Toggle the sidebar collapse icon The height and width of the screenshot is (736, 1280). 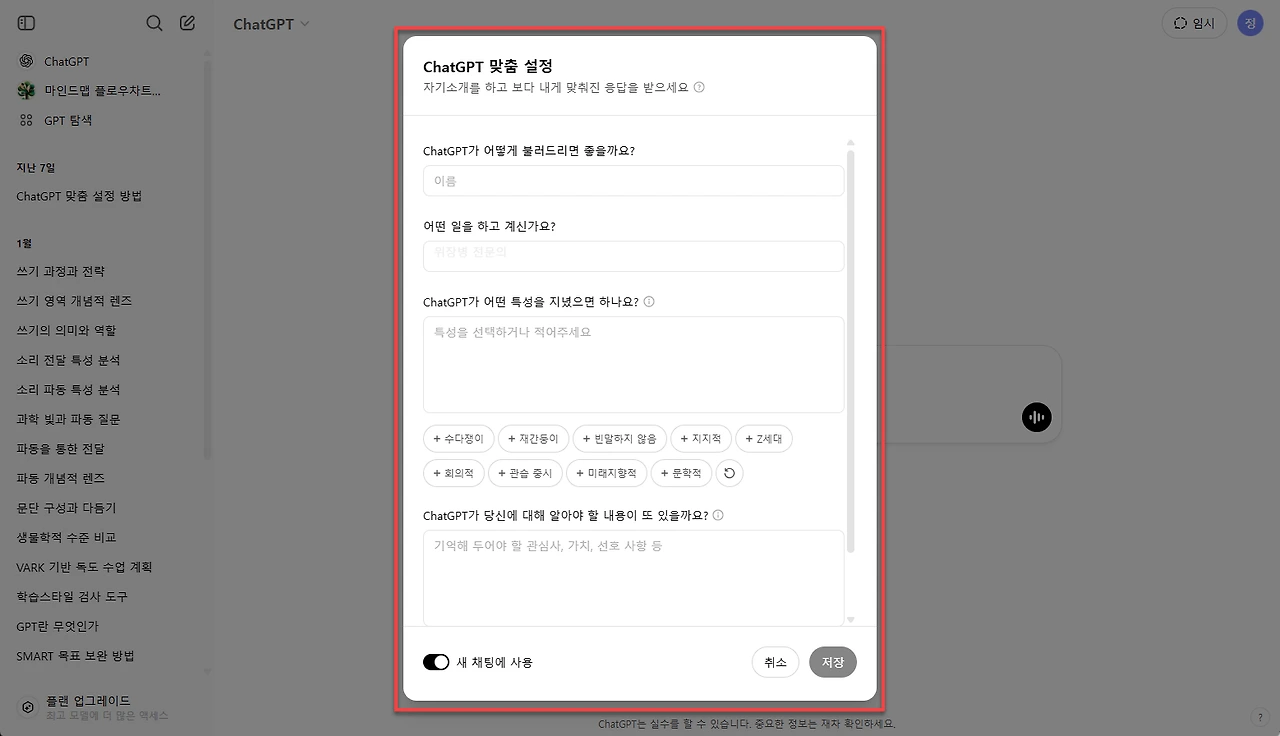(x=27, y=23)
